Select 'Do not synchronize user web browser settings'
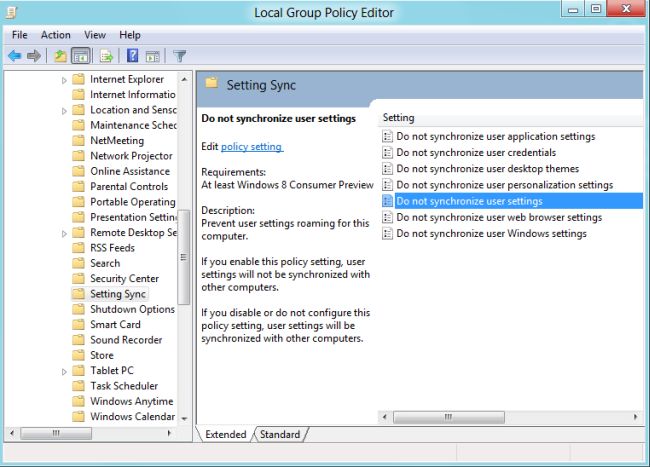 (499, 217)
